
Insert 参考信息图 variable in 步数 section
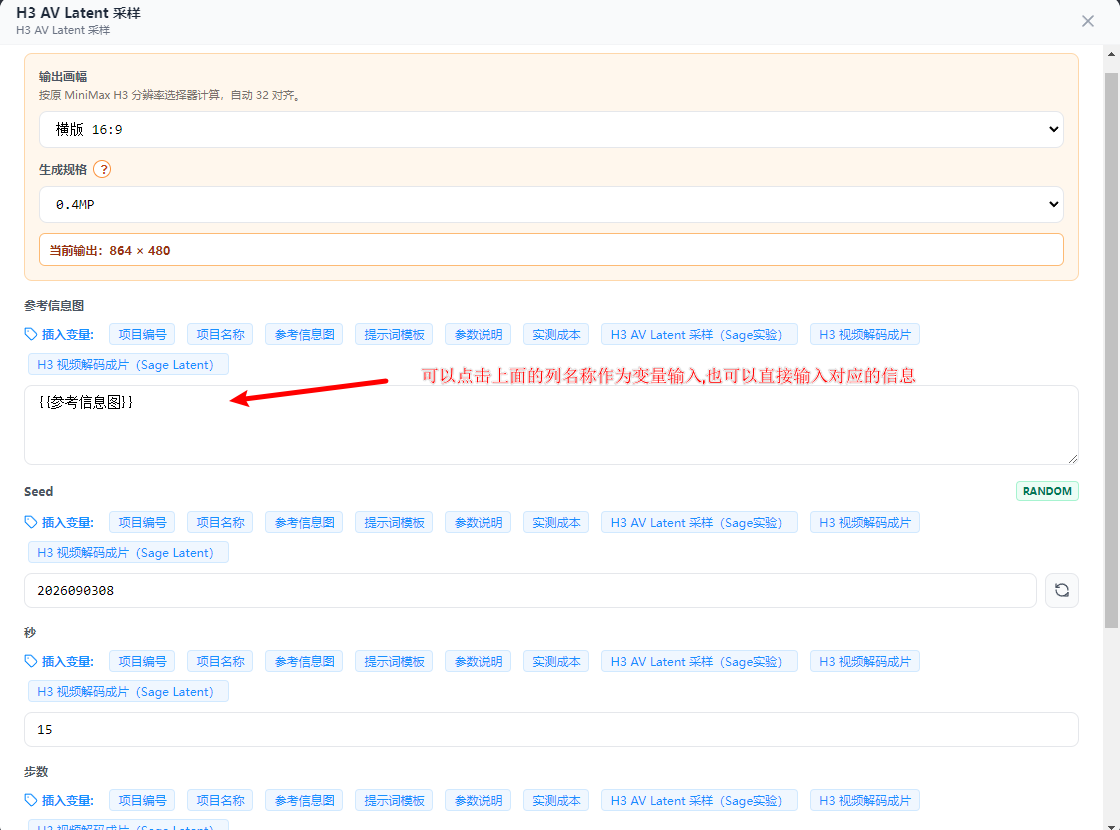point(304,800)
